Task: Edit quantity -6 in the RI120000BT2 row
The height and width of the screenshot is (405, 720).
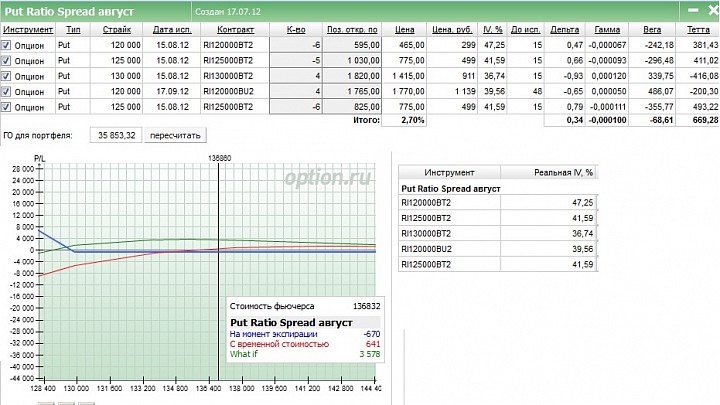Action: click(x=296, y=45)
